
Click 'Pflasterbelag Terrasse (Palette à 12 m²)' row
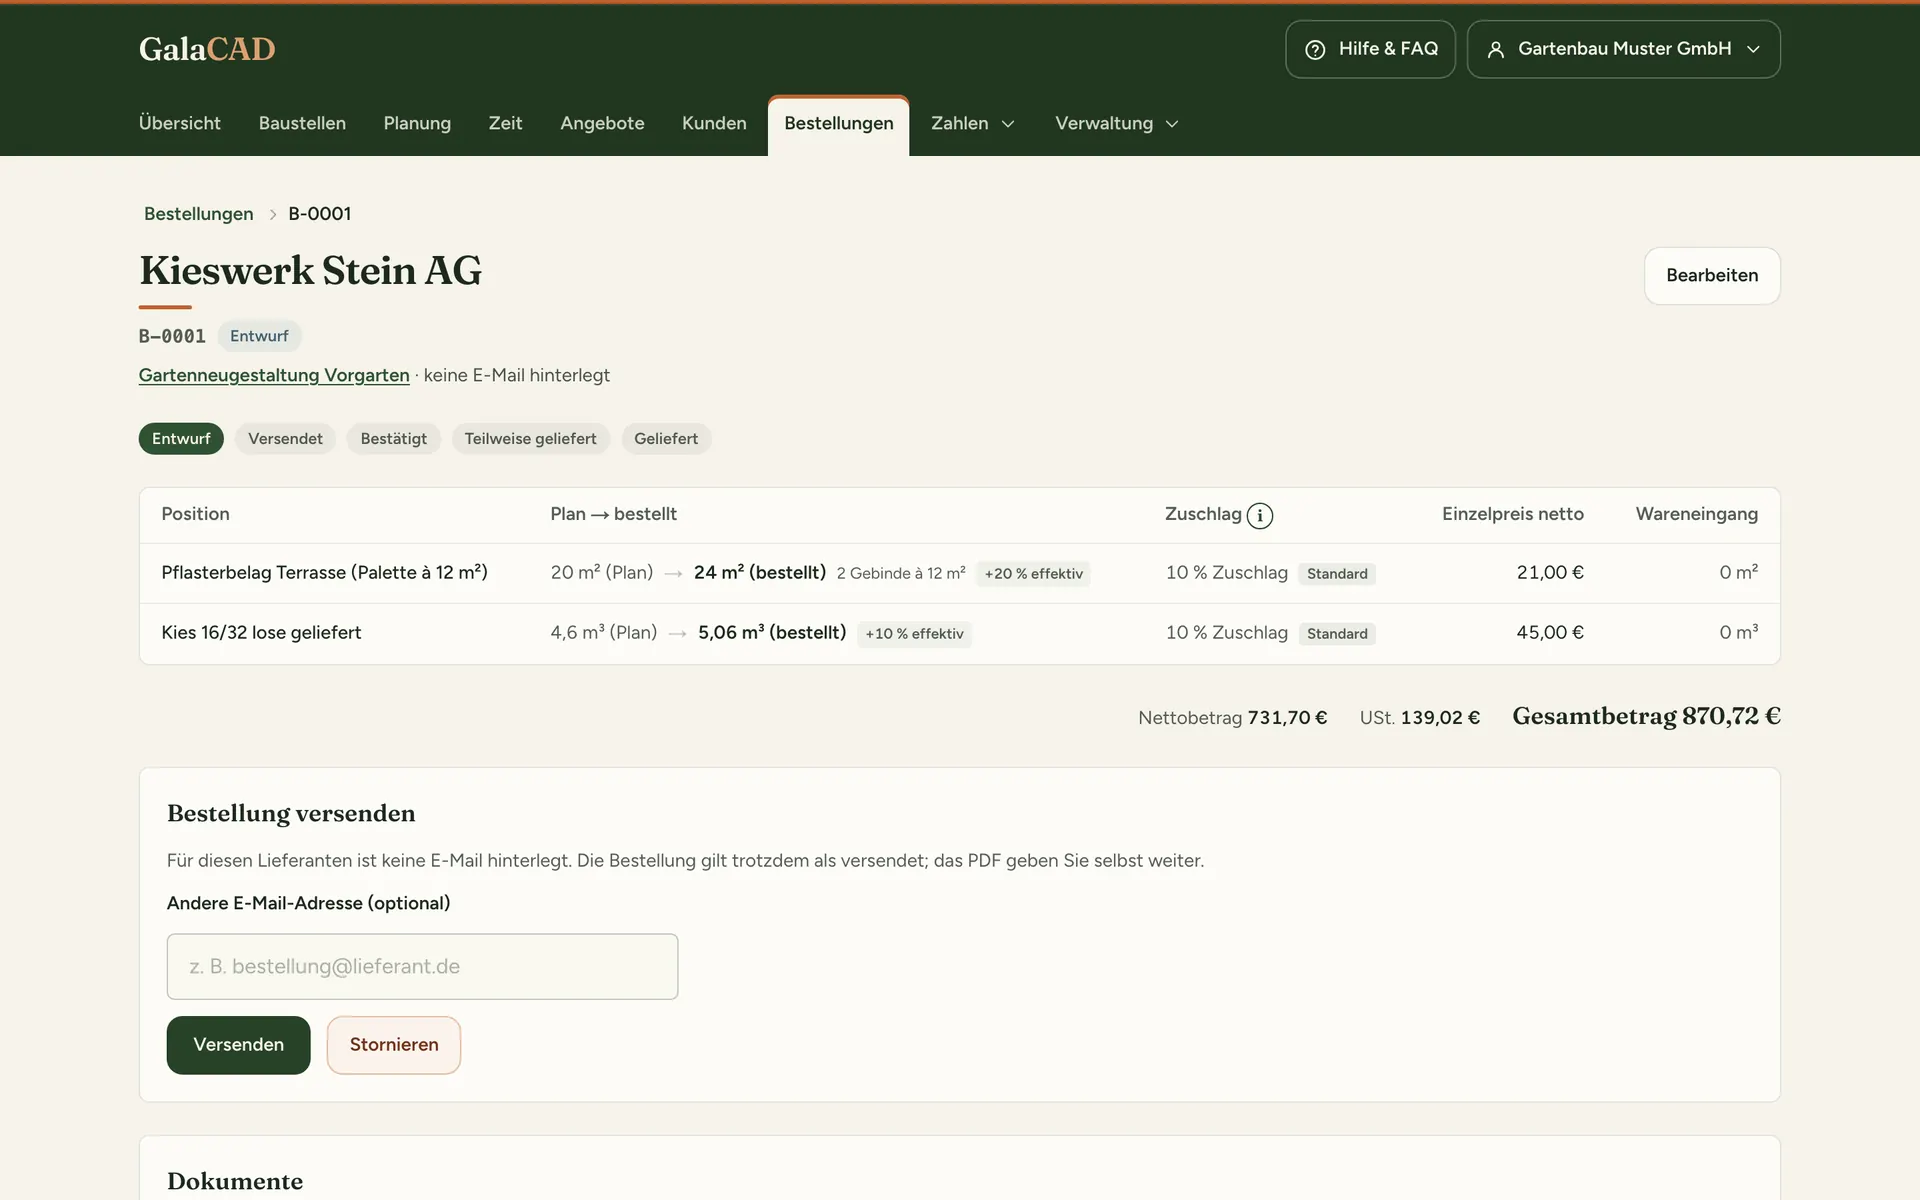click(x=959, y=573)
